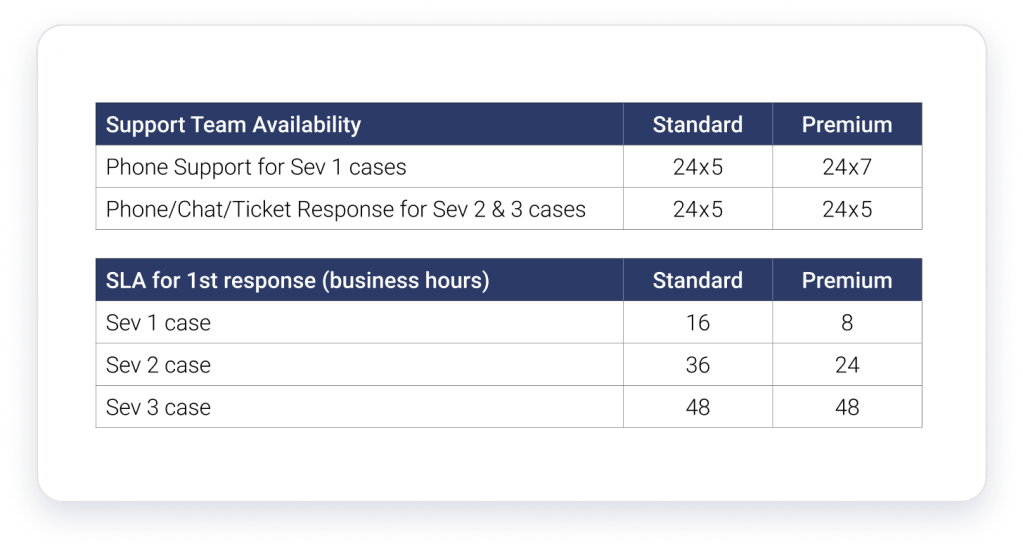Select the Premium header in SLA table
The image size is (1023, 551).
click(x=847, y=280)
